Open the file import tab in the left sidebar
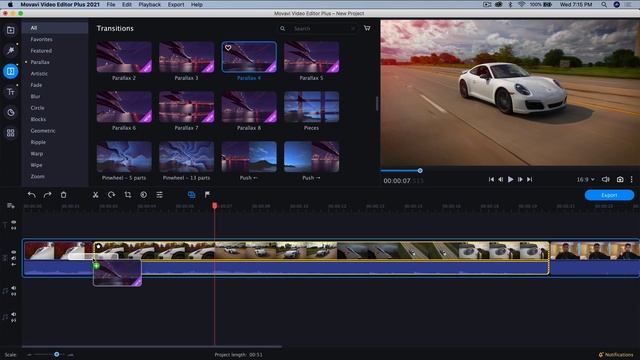The image size is (640, 360). click(11, 30)
